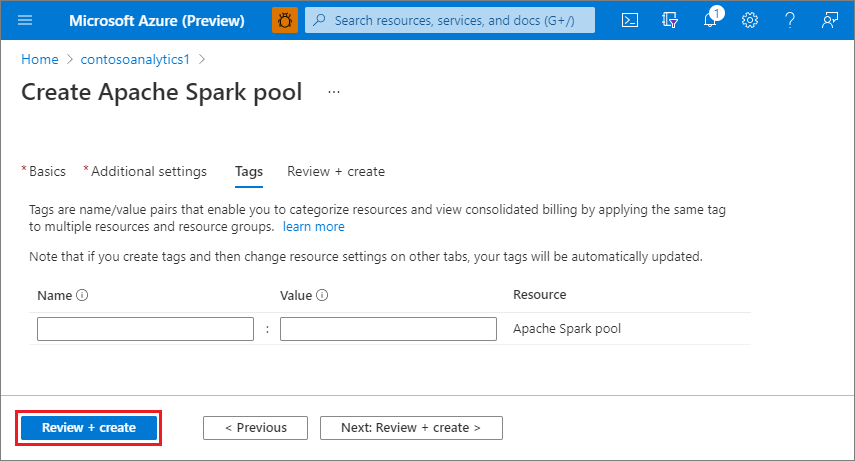Image resolution: width=855 pixels, height=461 pixels.
Task: Focus the tag Name input field
Action: [145, 329]
